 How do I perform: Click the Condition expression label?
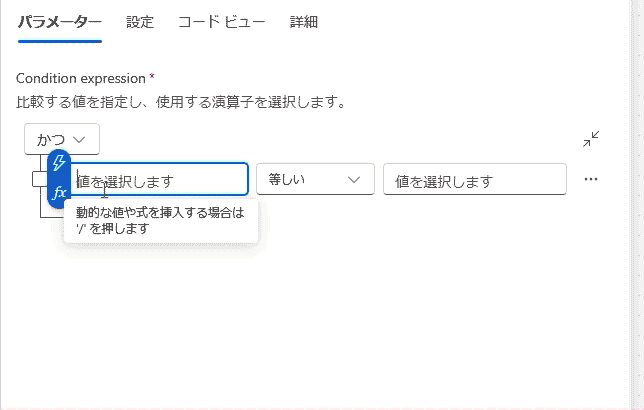click(80, 78)
